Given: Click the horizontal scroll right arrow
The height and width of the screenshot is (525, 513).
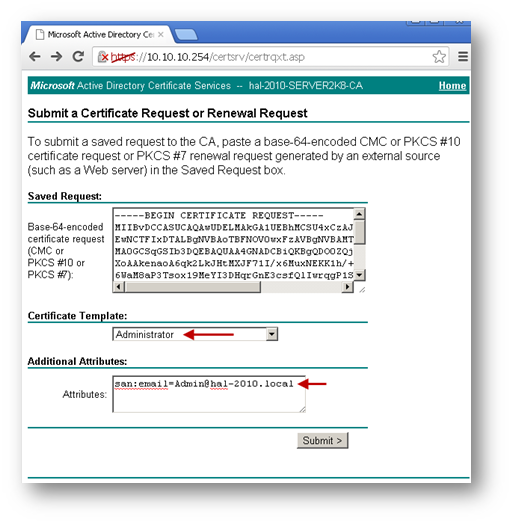Looking at the screenshot, I should [x=347, y=287].
